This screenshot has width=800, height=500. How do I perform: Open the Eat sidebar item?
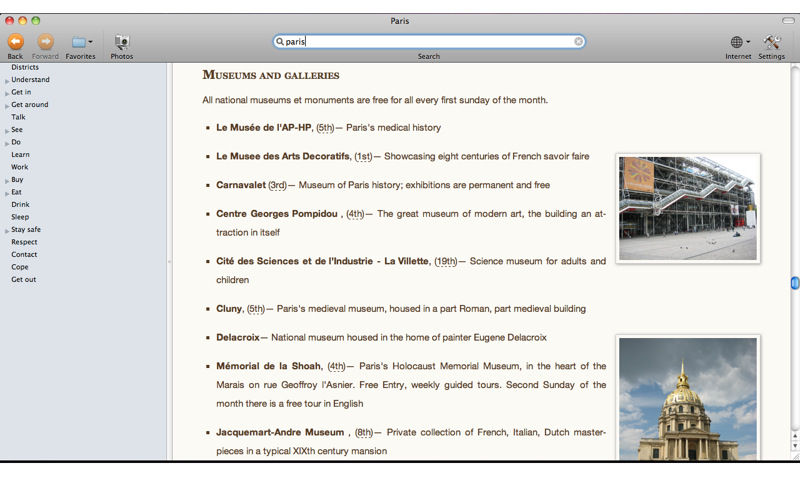tap(16, 192)
